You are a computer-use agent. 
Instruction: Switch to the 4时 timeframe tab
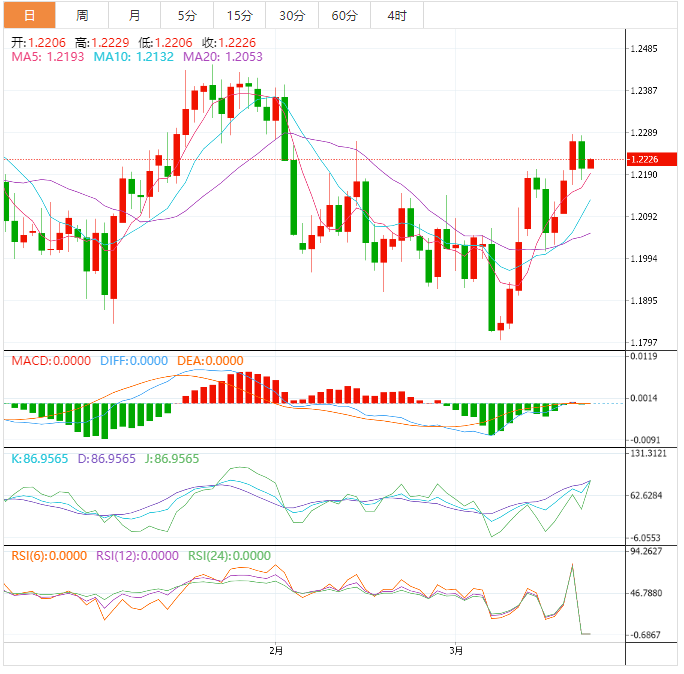(396, 15)
